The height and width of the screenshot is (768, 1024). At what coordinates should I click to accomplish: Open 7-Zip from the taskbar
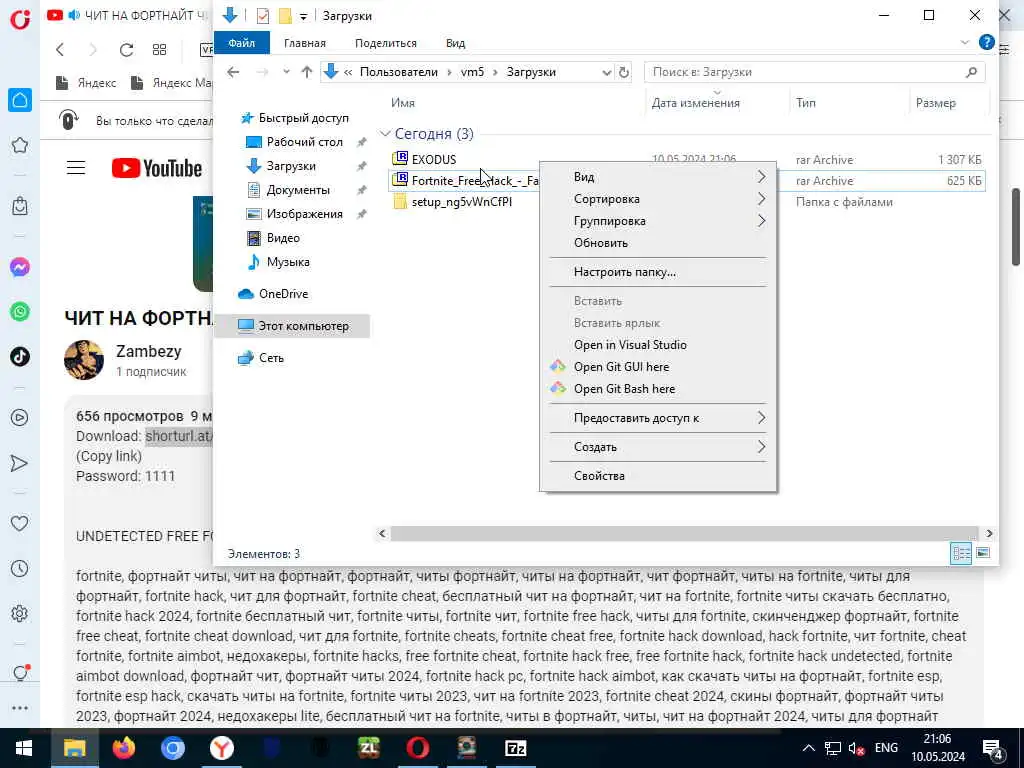coord(515,748)
